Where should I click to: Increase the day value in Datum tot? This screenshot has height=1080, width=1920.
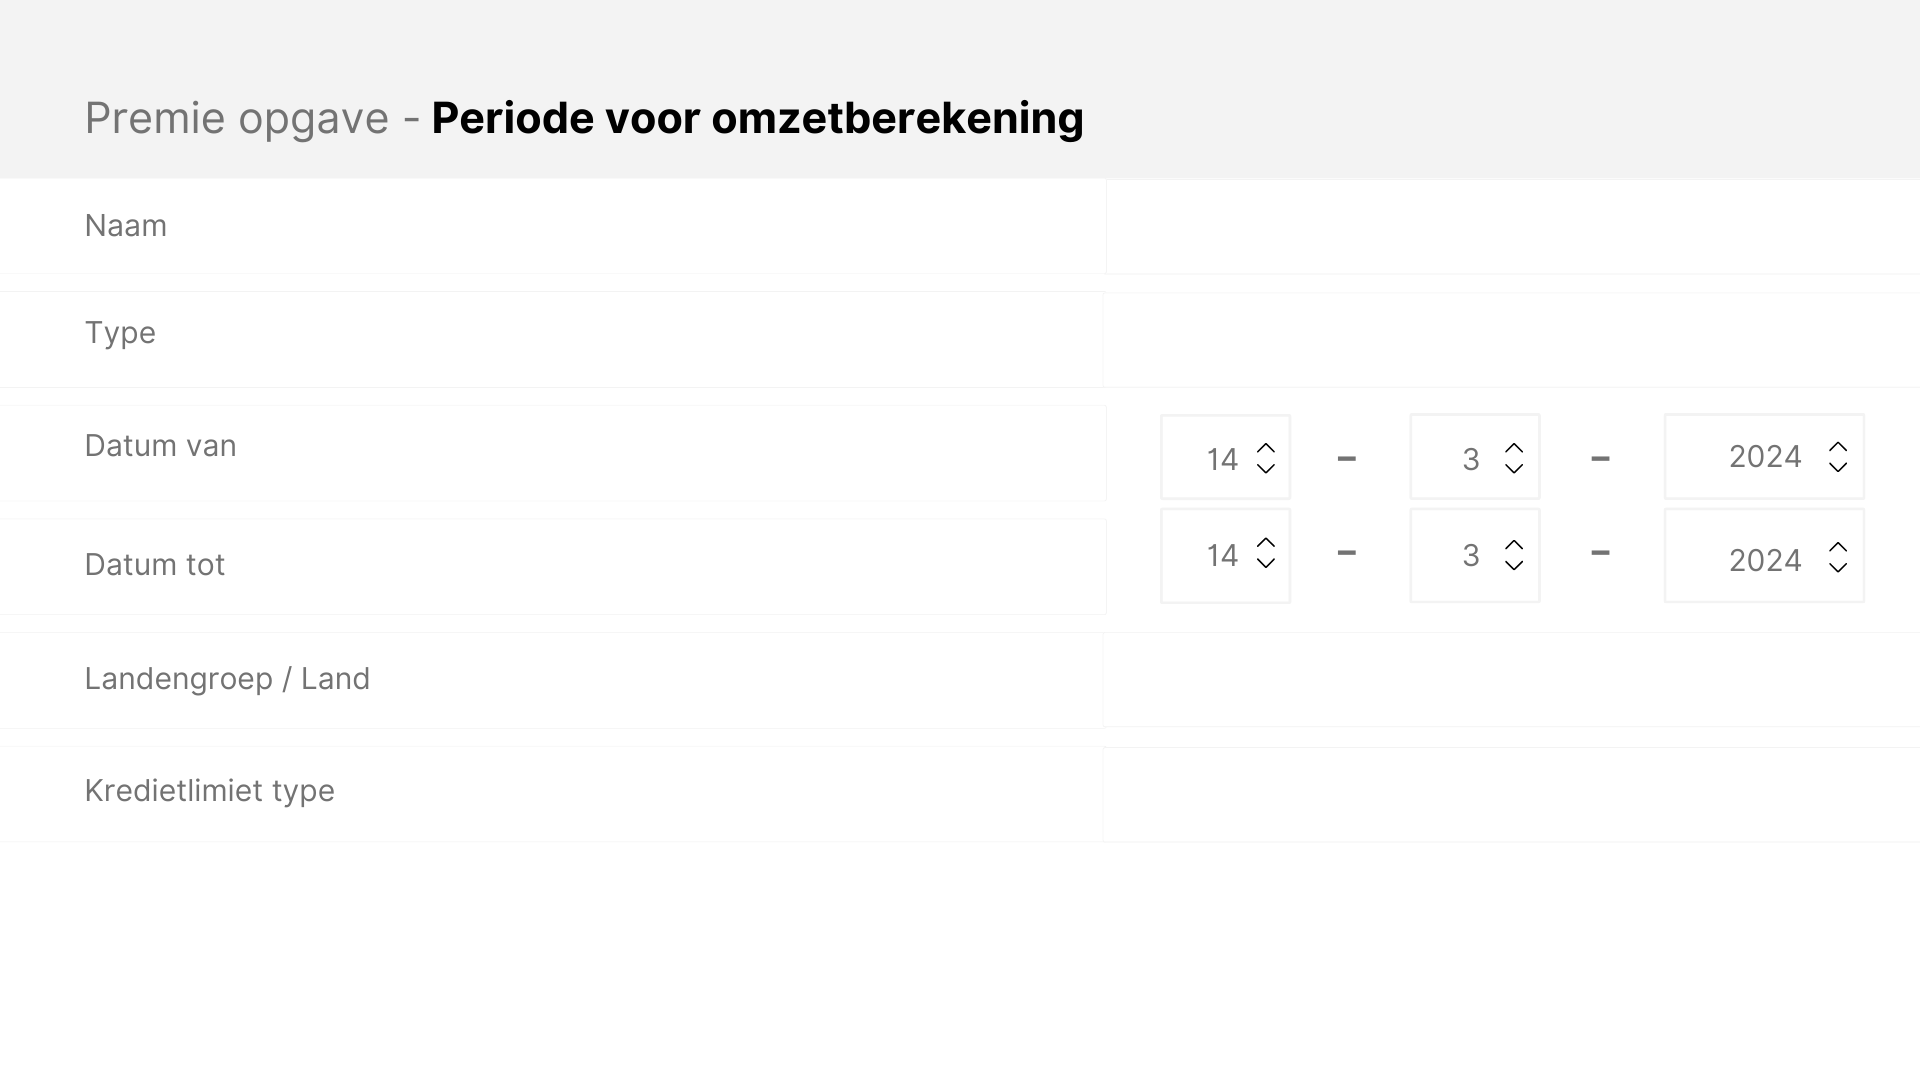1266,545
